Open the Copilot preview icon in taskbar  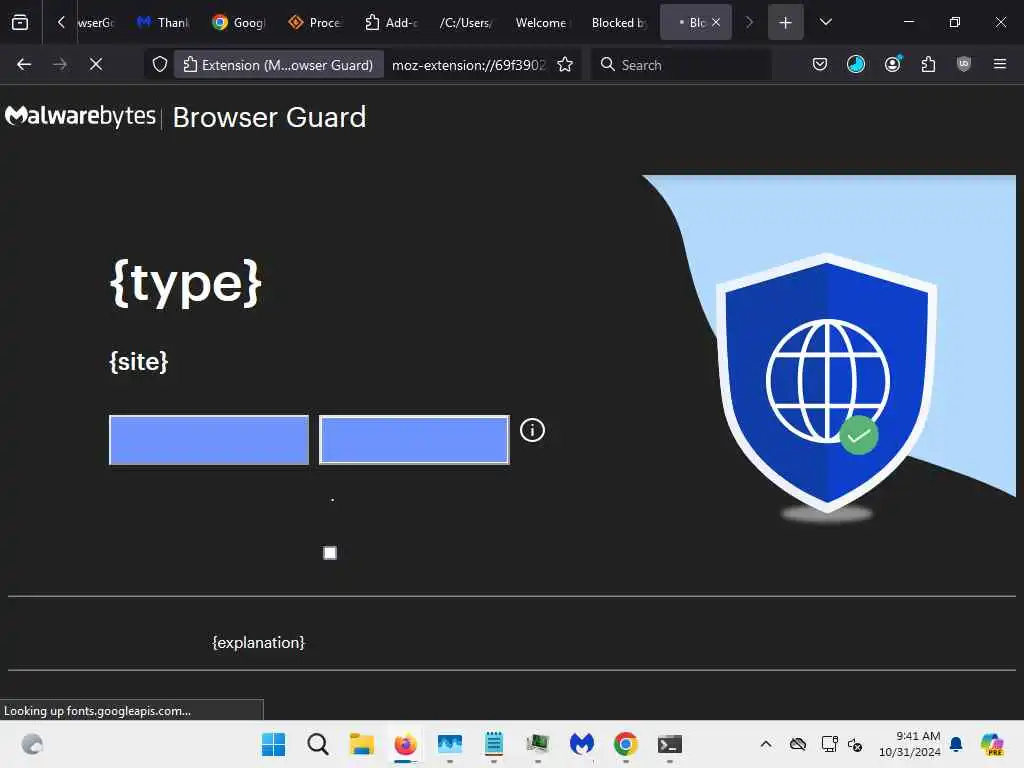pyautogui.click(x=992, y=744)
